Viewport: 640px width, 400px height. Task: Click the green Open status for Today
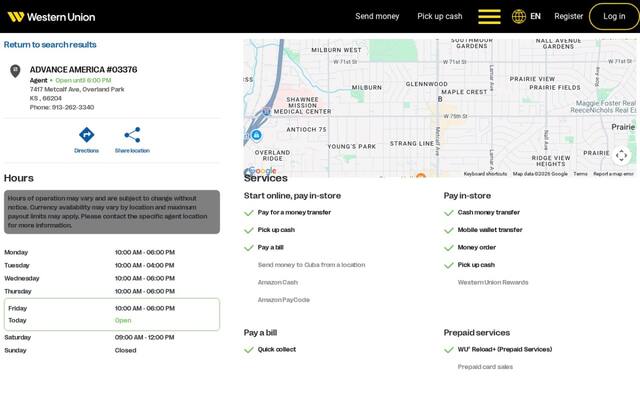tap(123, 320)
